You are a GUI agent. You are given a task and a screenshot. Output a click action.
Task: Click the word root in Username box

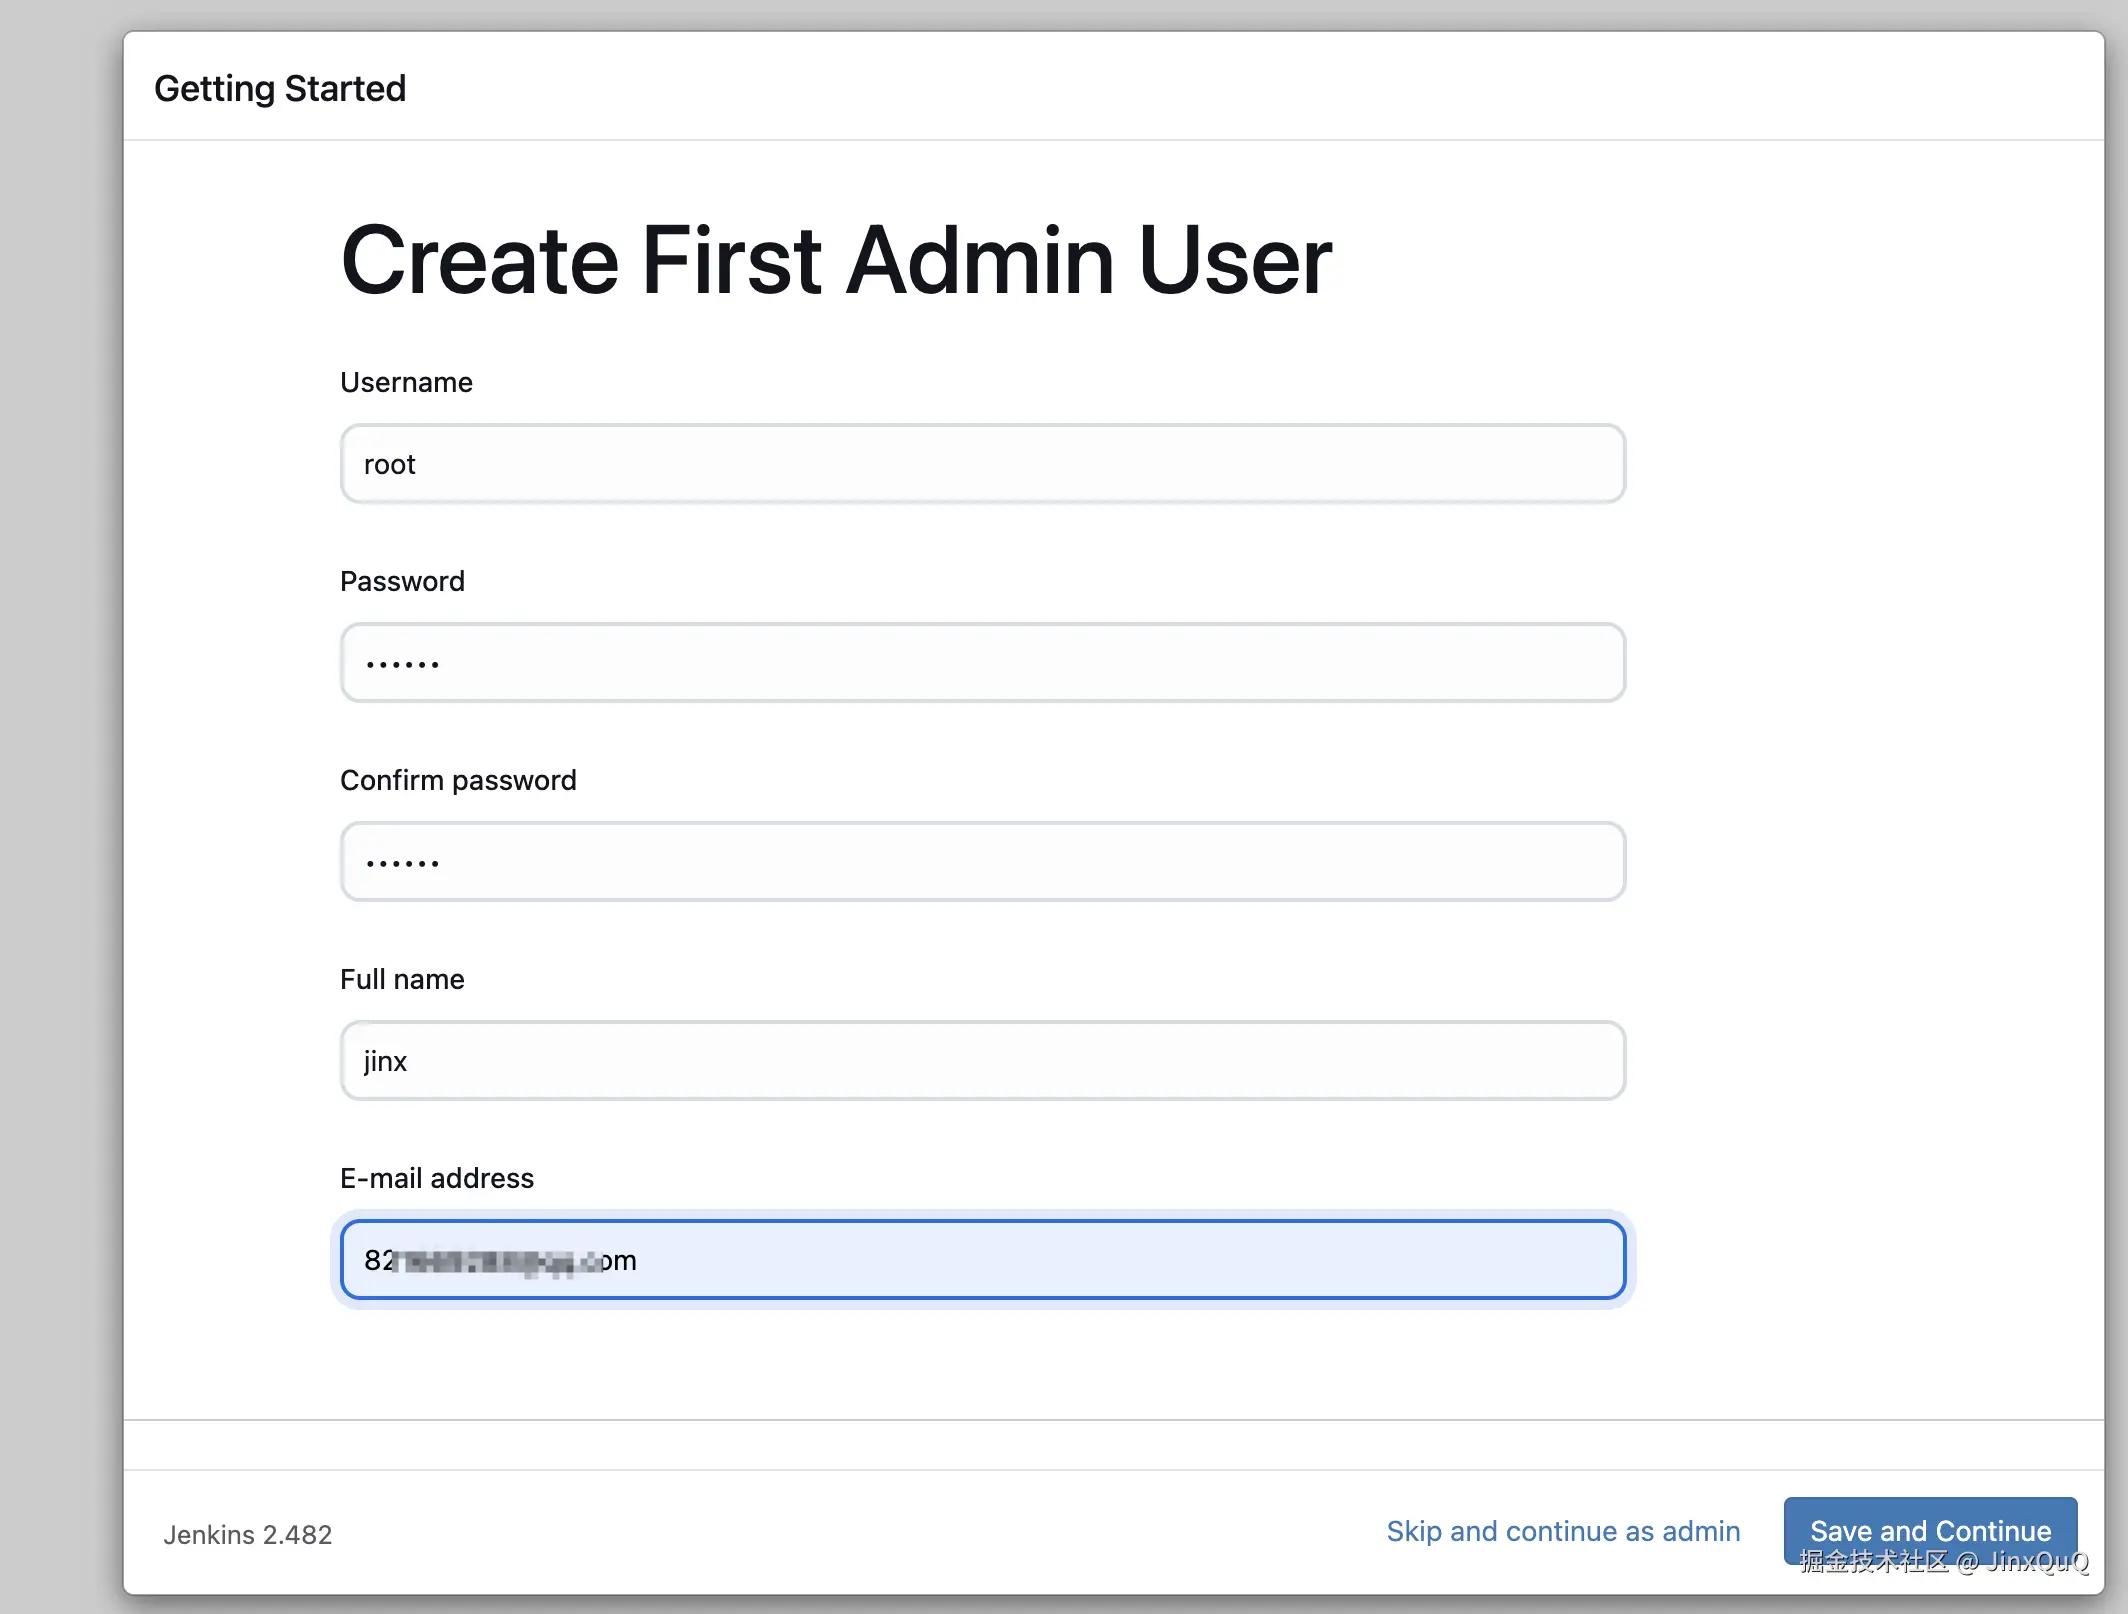(389, 465)
